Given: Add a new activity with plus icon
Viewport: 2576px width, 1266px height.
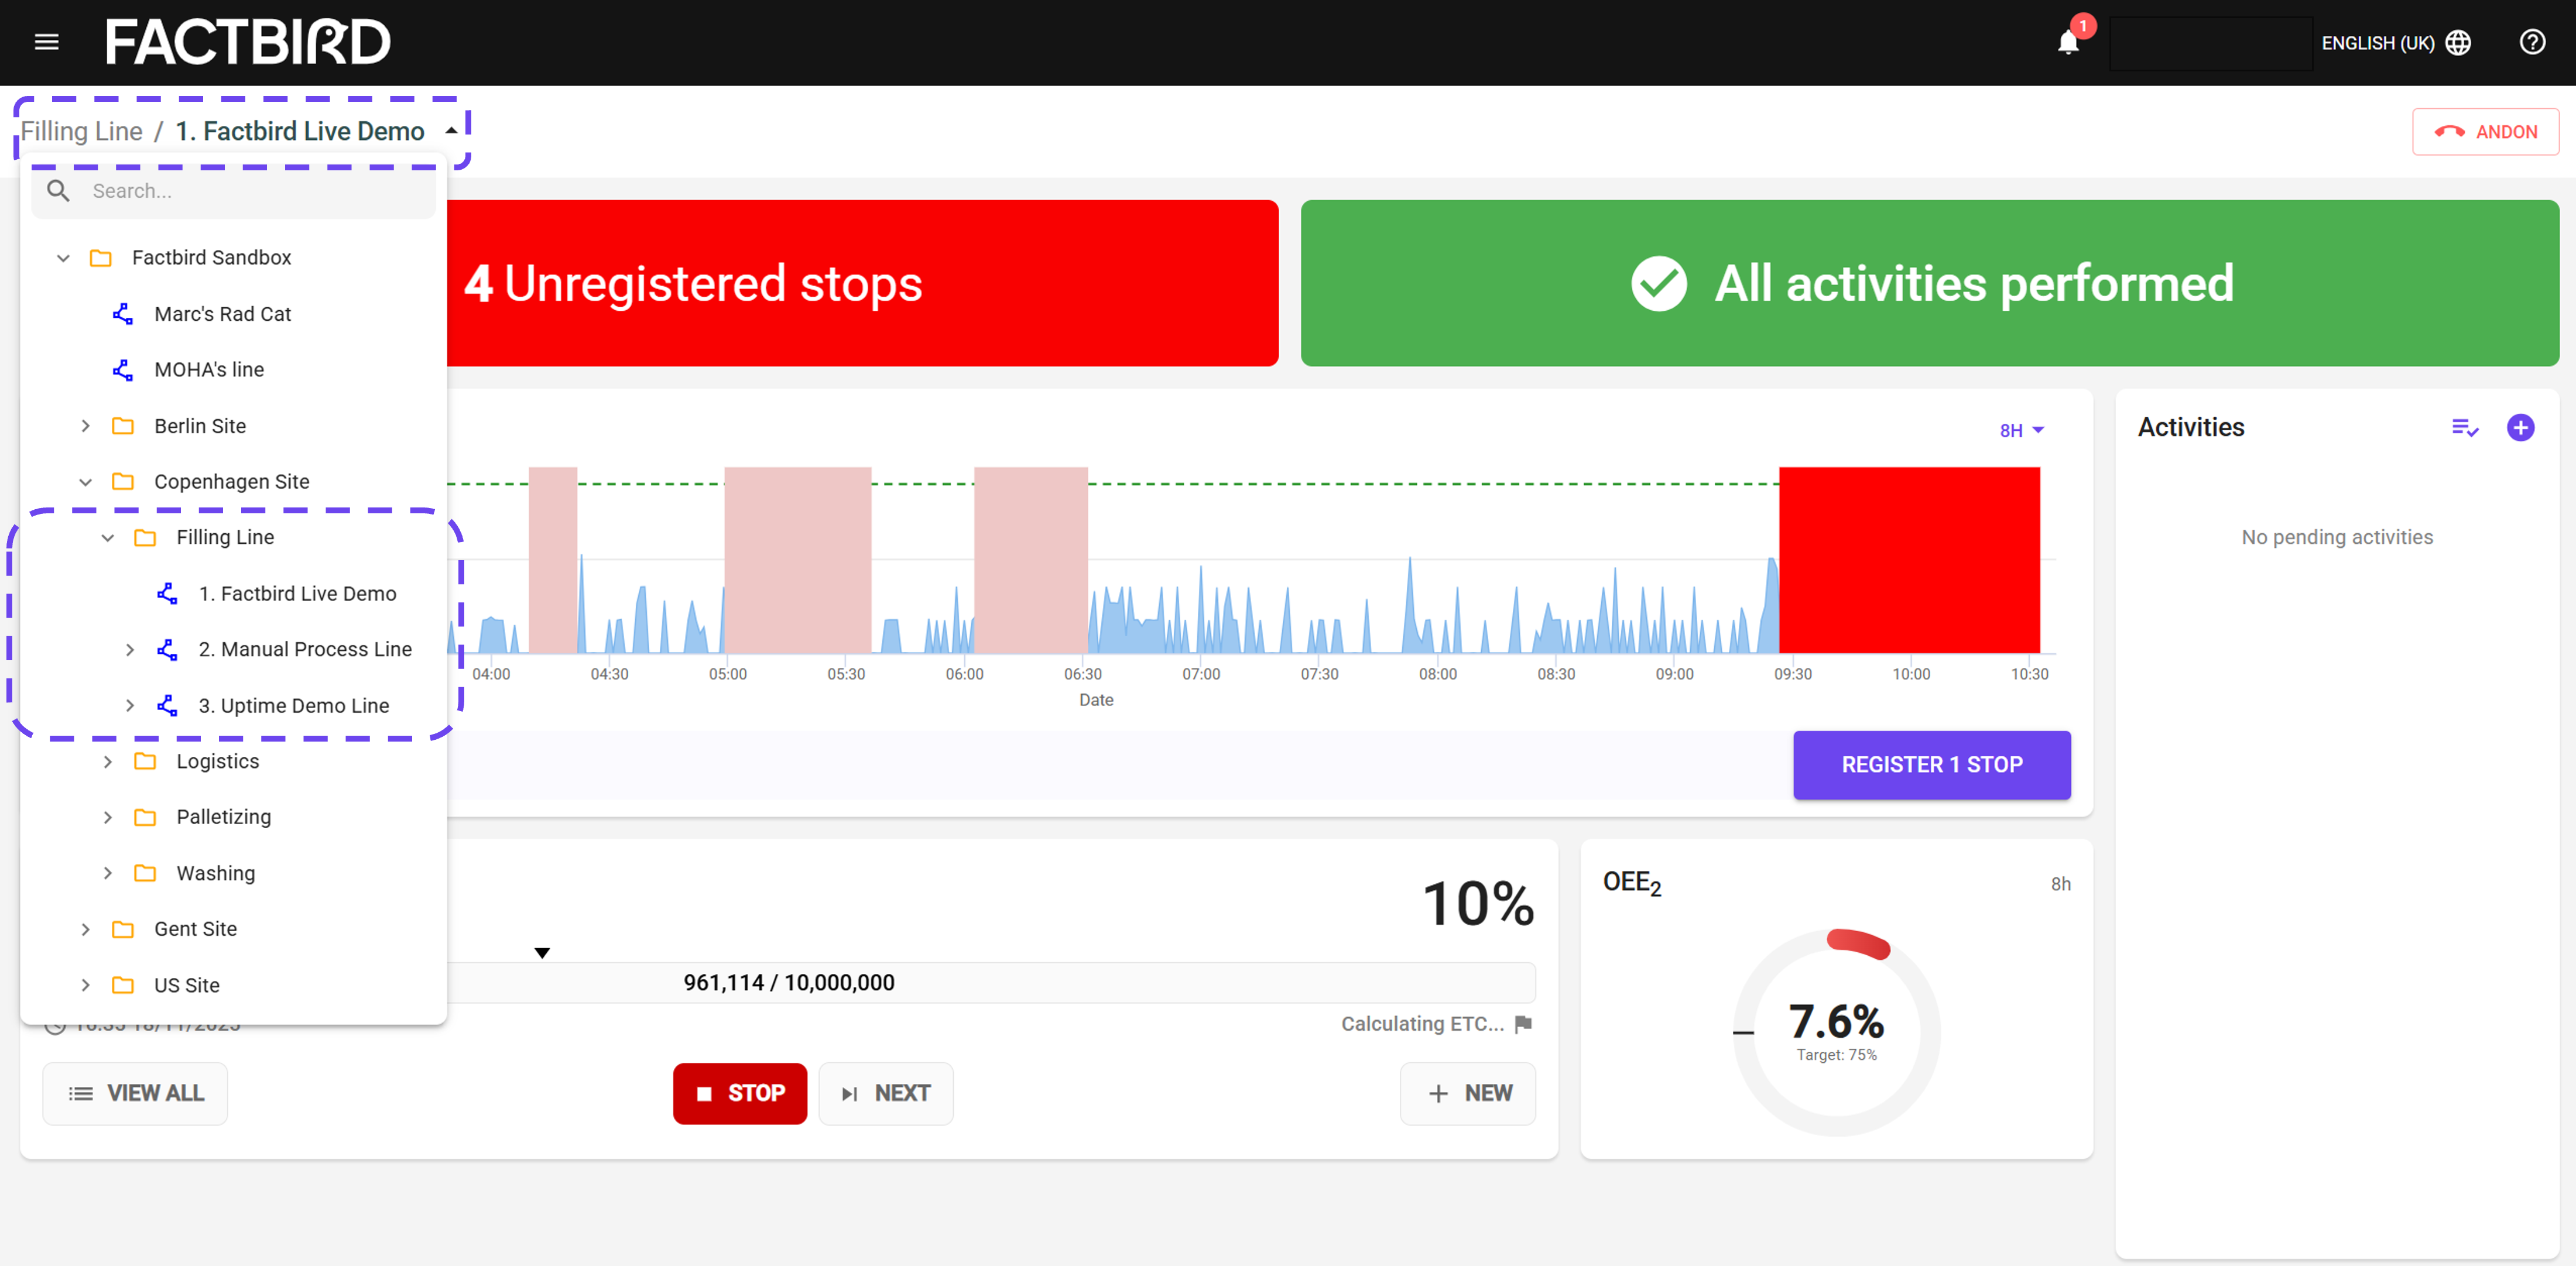Looking at the screenshot, I should click(x=2520, y=428).
